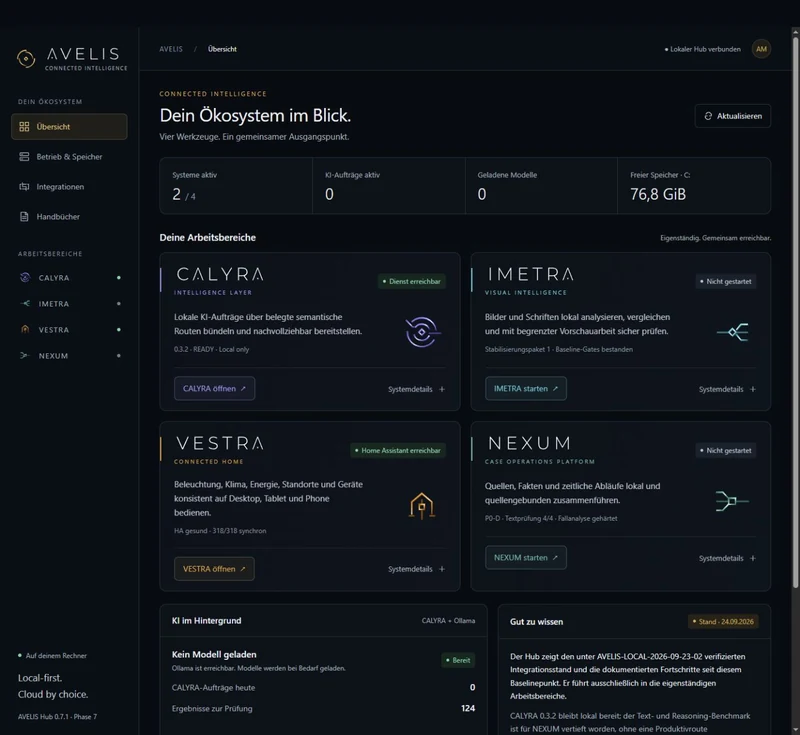The height and width of the screenshot is (735, 800).
Task: Click IMETRA icon in sidebar
Action: coord(24,303)
